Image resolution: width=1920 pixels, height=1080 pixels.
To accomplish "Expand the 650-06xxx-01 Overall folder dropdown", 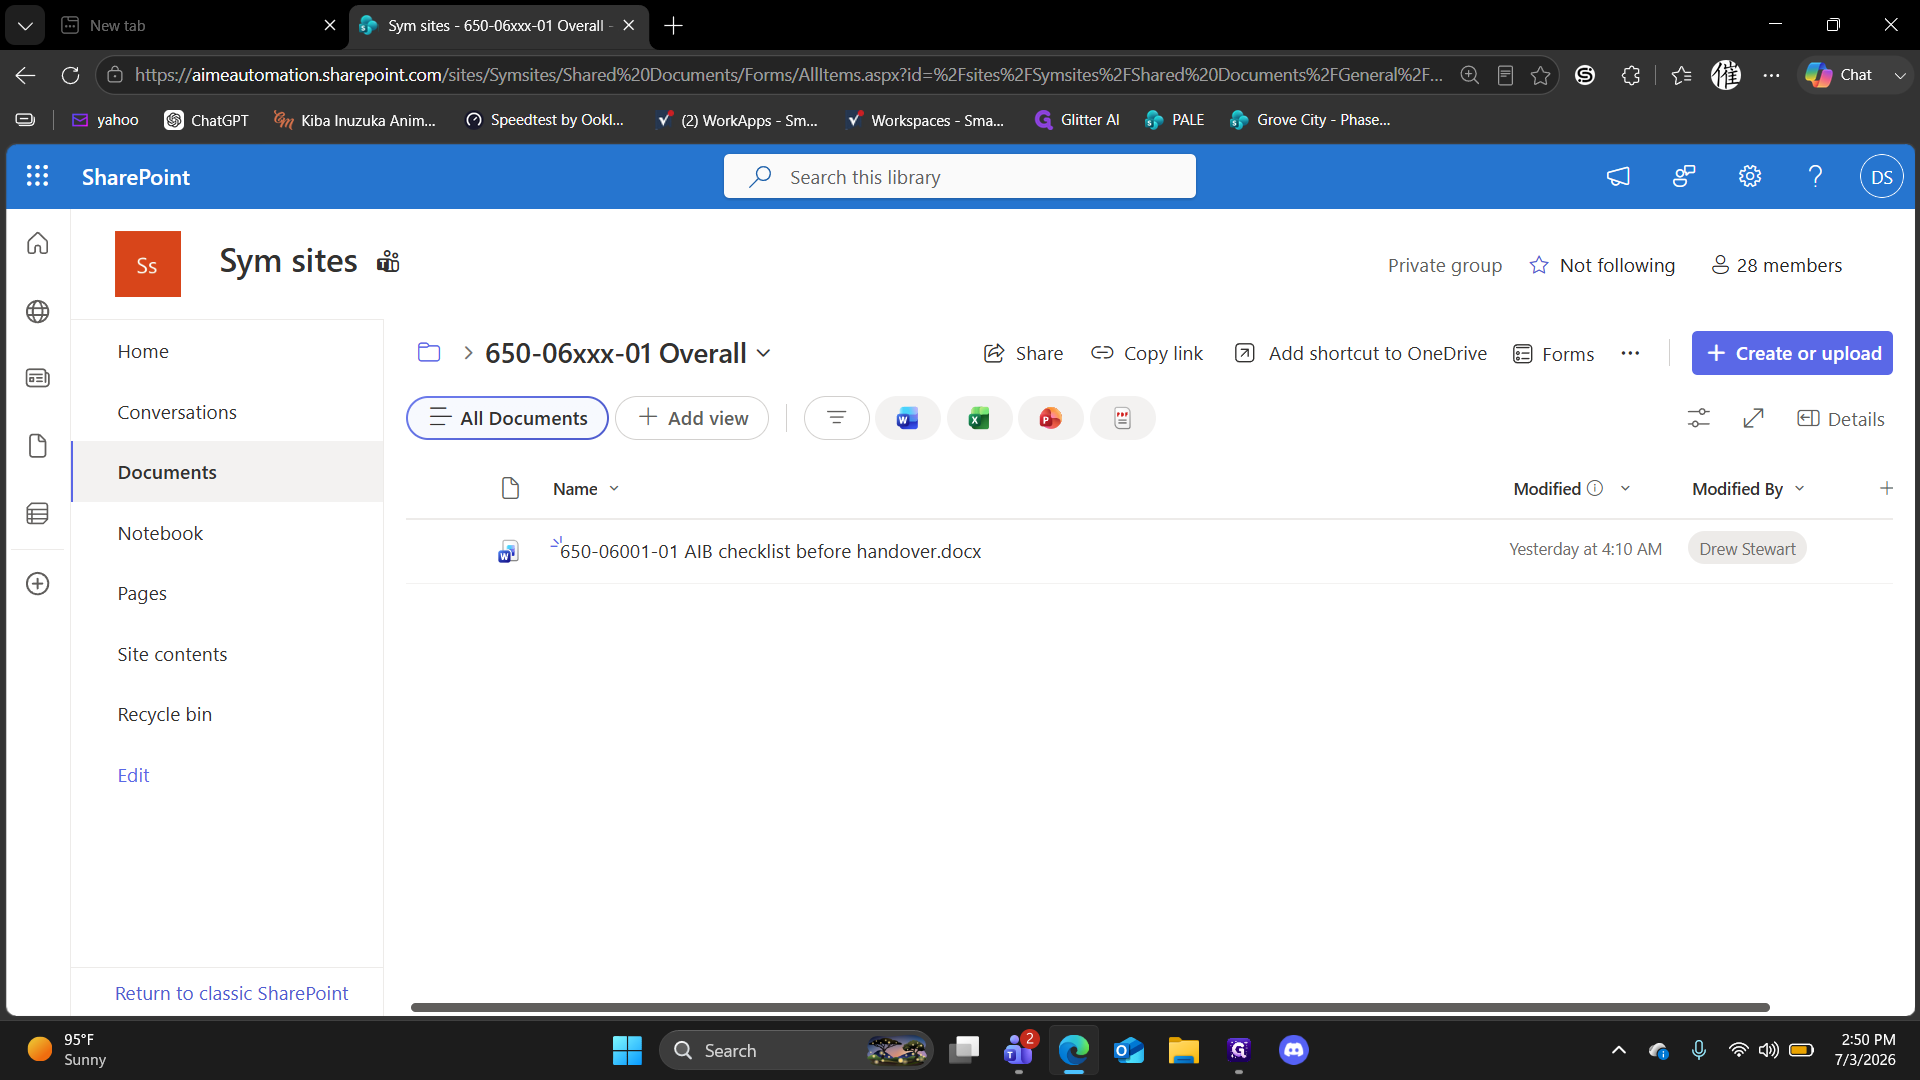I will 764,353.
